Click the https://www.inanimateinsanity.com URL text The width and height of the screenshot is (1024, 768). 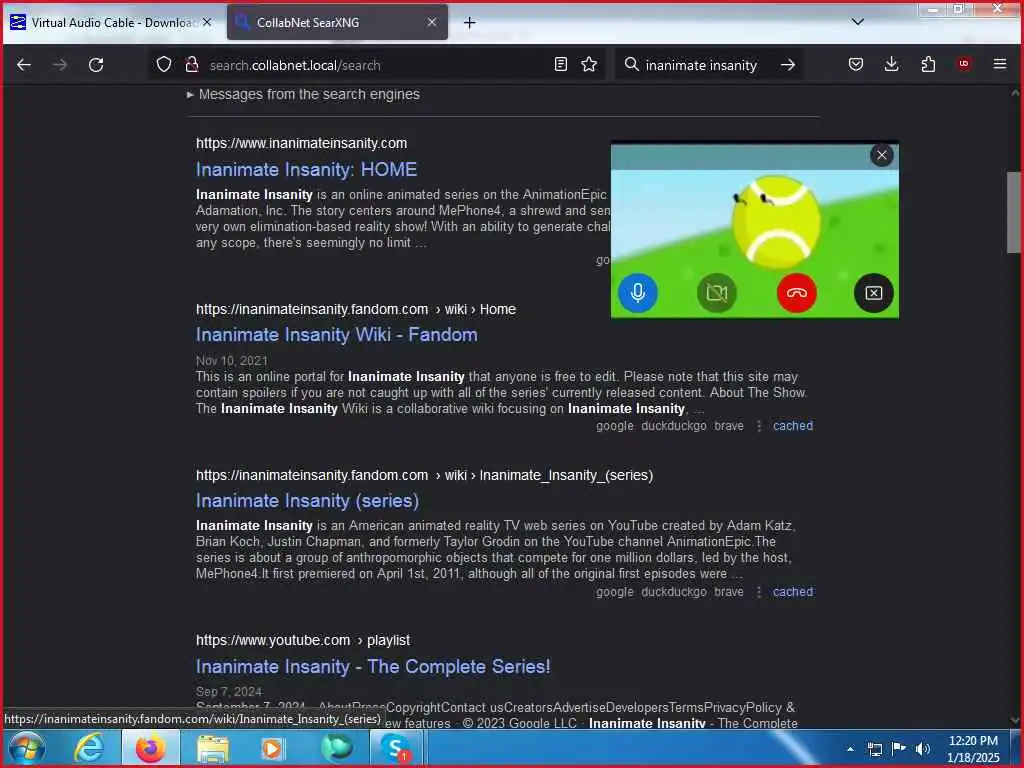(301, 143)
